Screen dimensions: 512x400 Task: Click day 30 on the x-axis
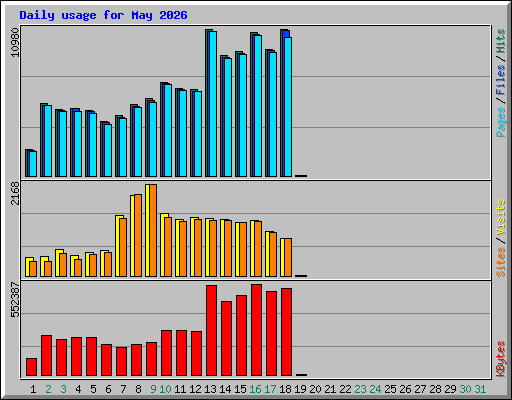point(465,389)
